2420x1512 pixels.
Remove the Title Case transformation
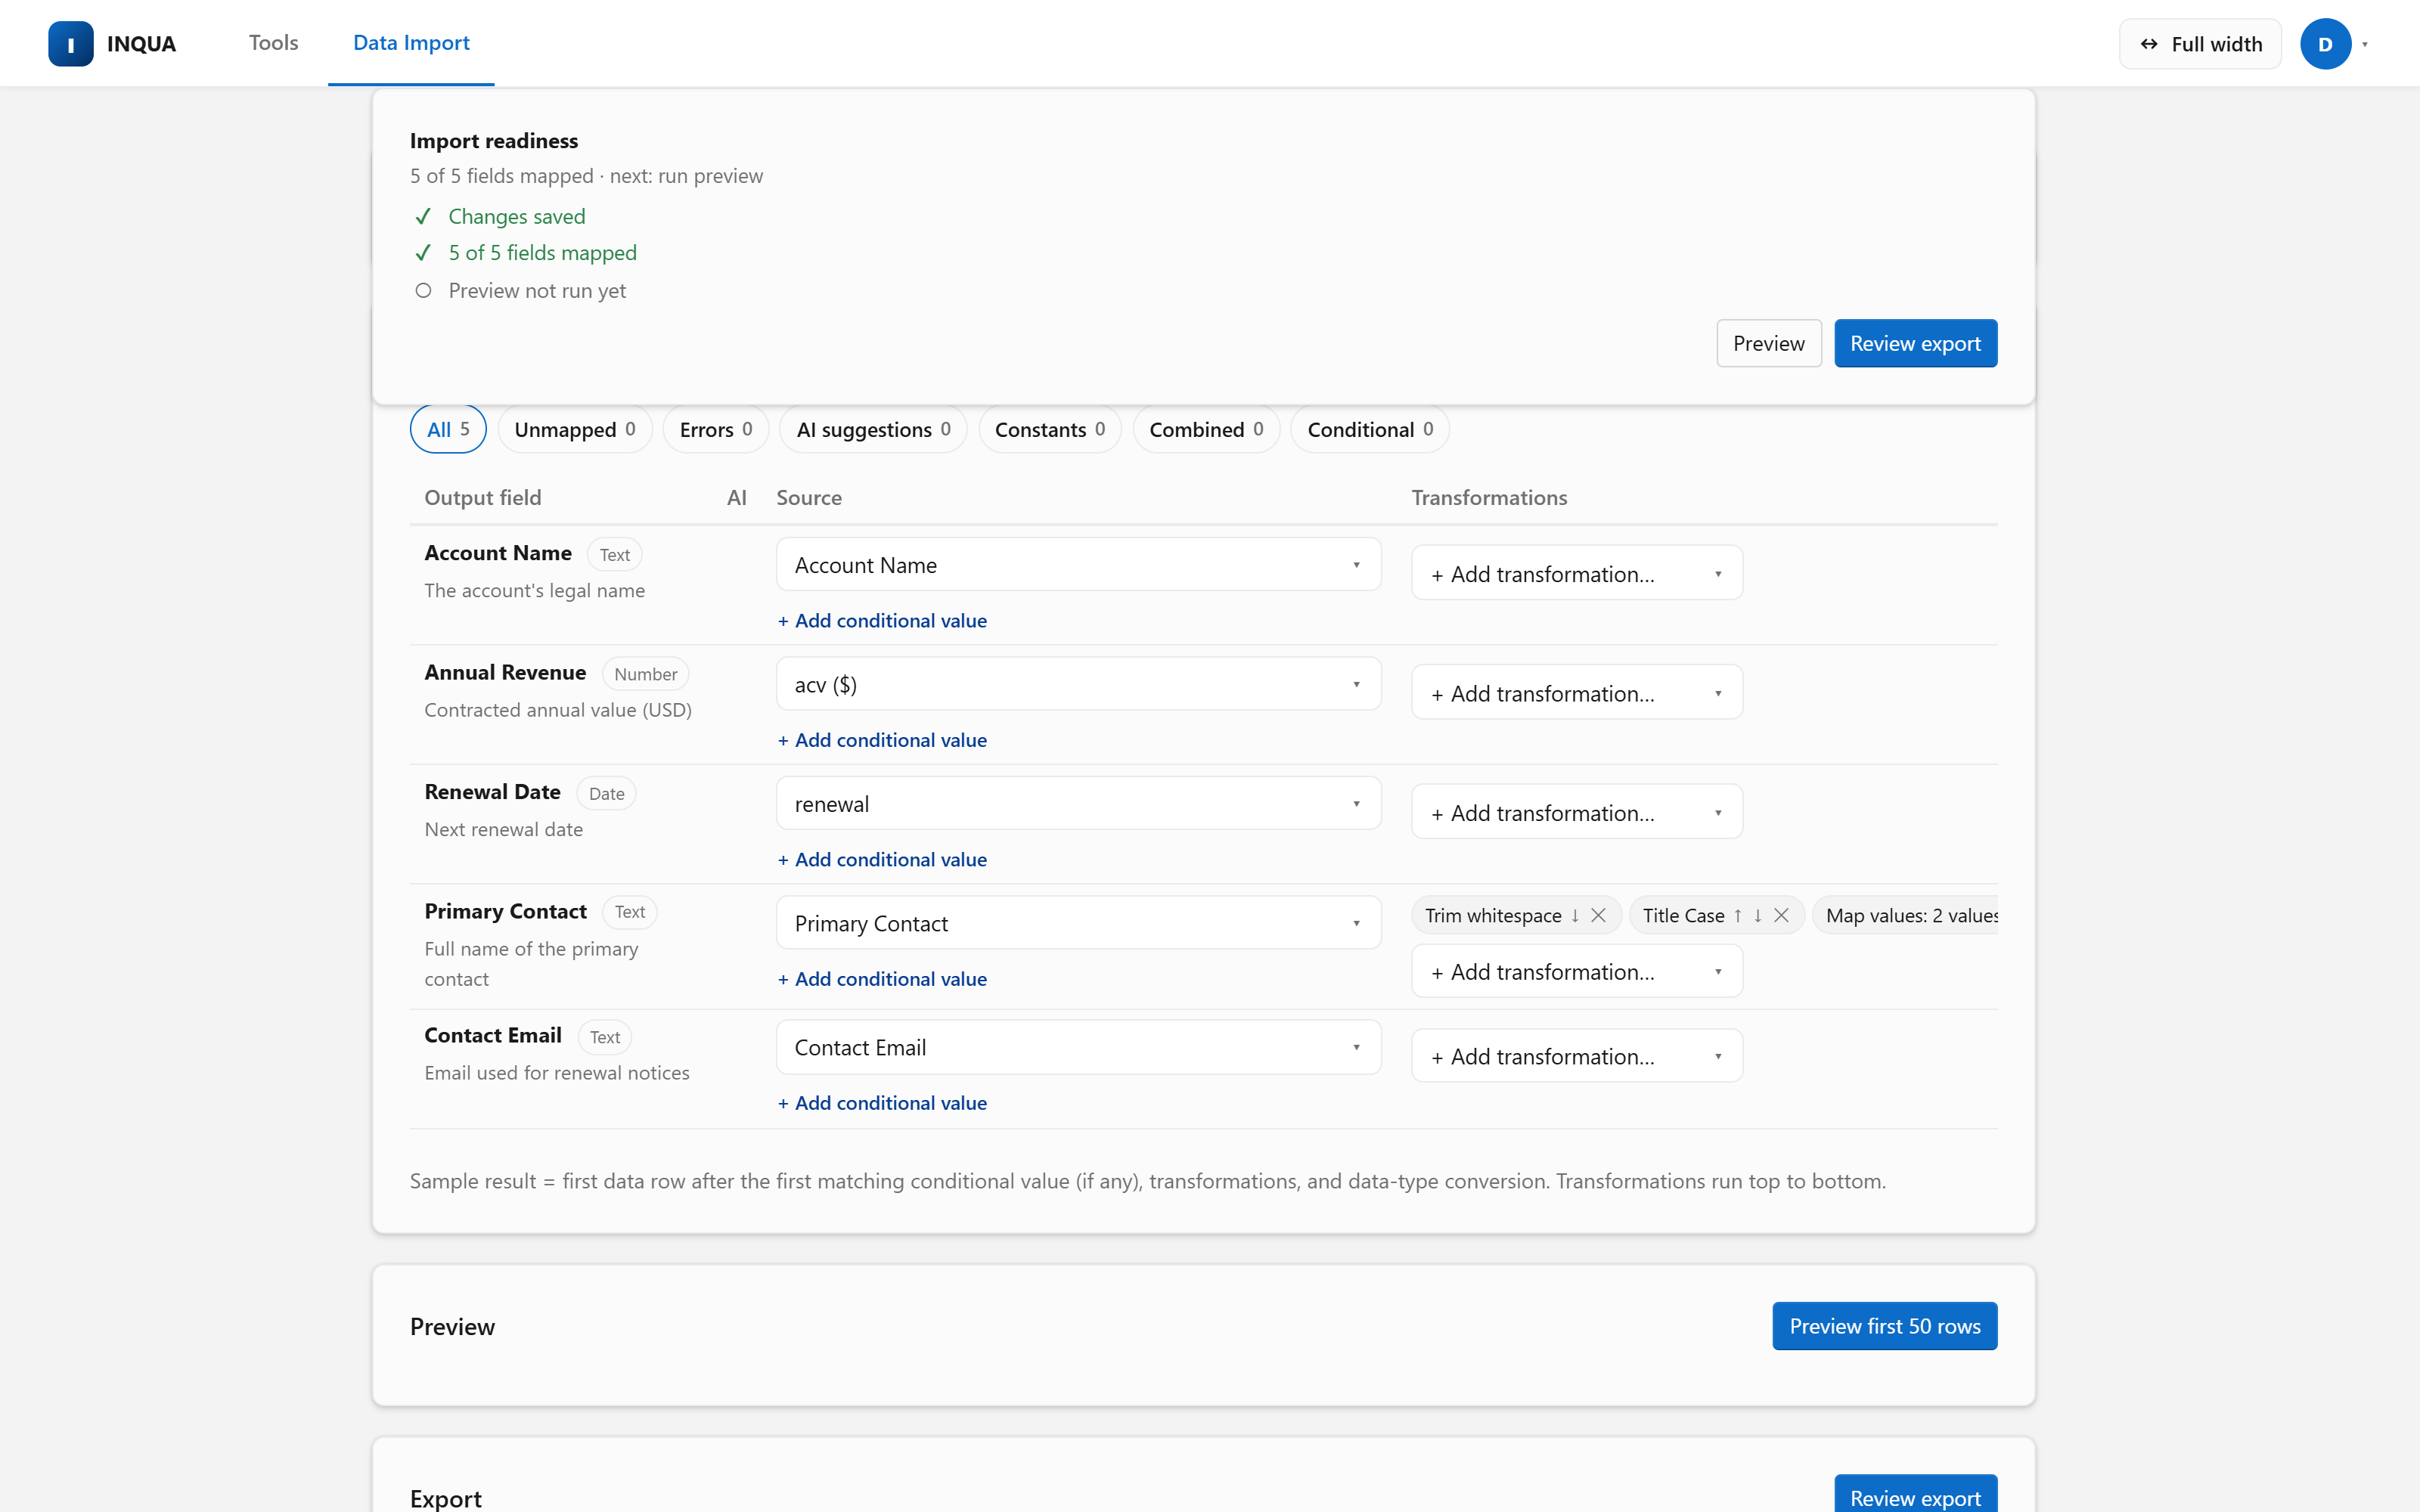pos(1781,915)
